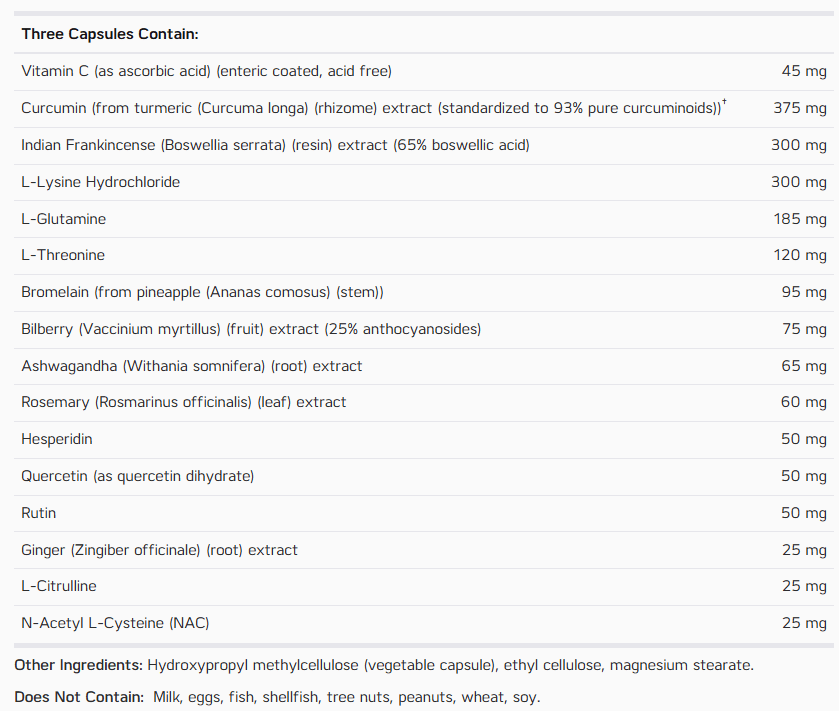Click the 'Does Not Contain:' label
839x711 pixels.
pos(79,698)
